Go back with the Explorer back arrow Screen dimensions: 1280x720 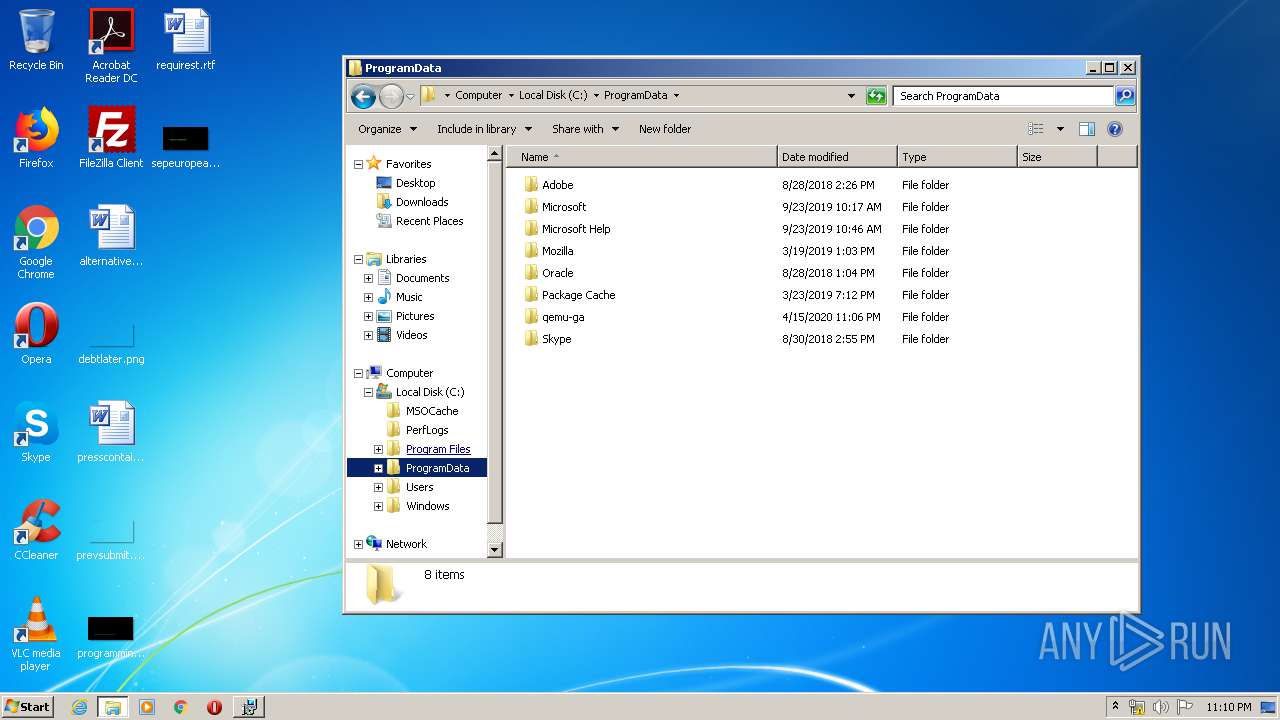pyautogui.click(x=363, y=96)
